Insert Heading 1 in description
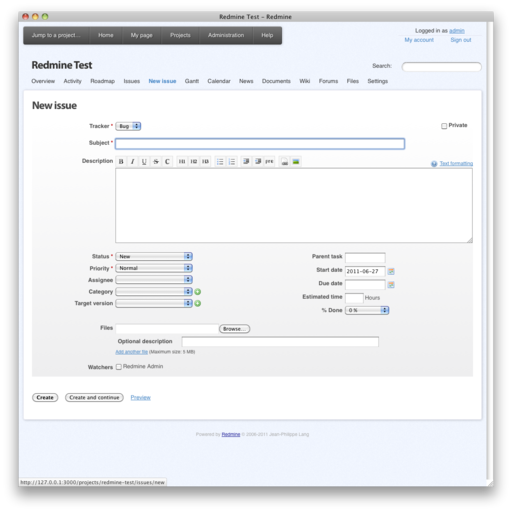 click(x=182, y=162)
